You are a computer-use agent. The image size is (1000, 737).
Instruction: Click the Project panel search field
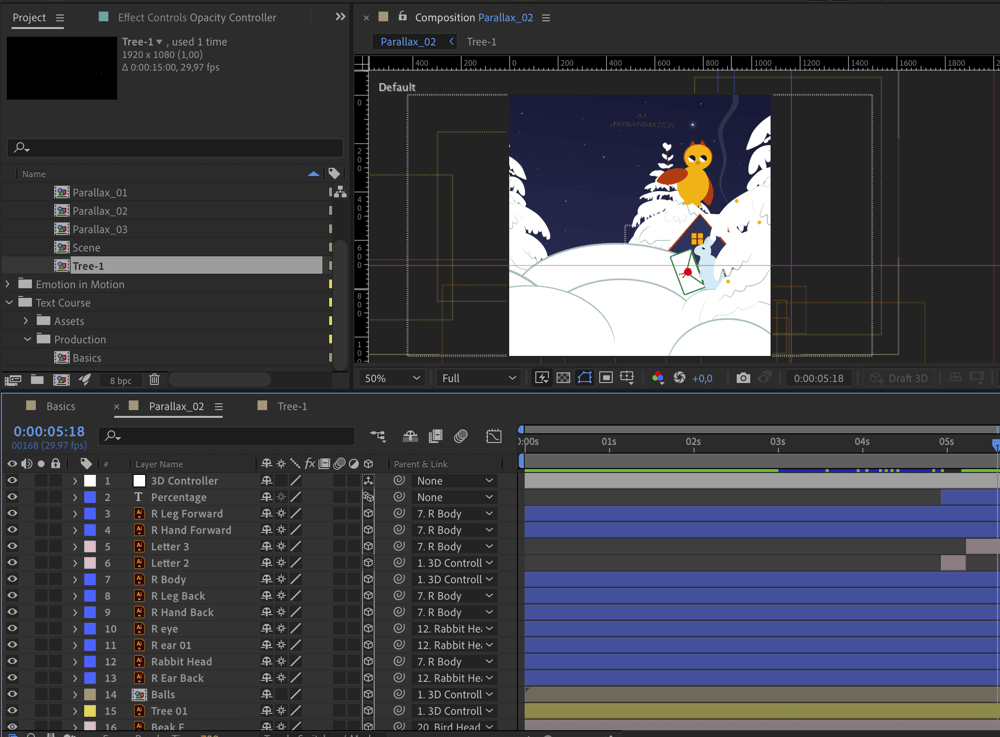click(175, 147)
